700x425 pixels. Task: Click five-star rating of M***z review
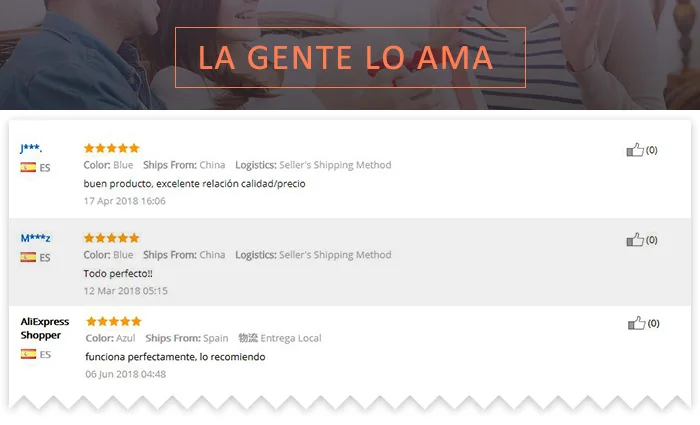(x=112, y=238)
